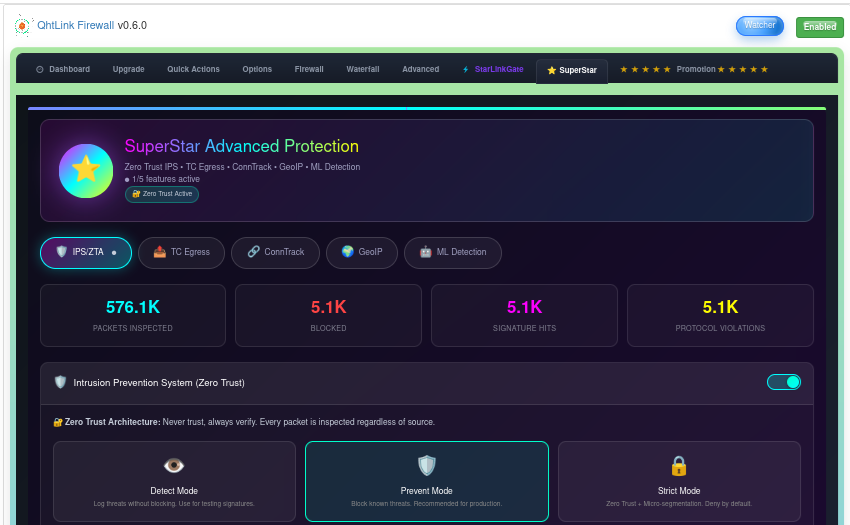Screen dimensions: 850x525
Task: Click the Packets Inspected stat card
Action: point(133,314)
